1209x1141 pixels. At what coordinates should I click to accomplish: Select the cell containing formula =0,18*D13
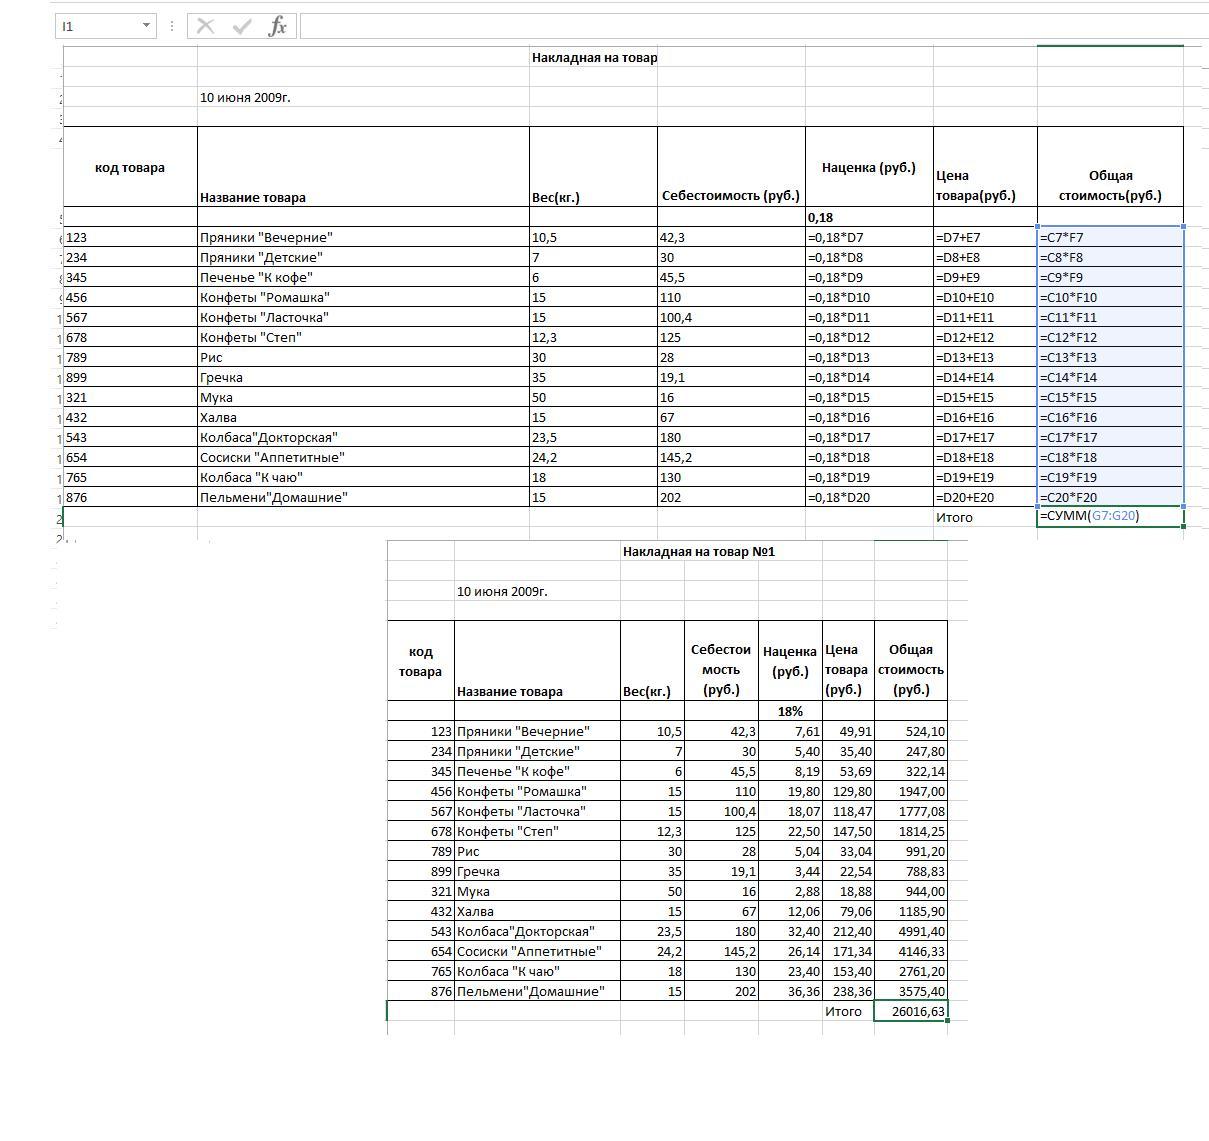pyautogui.click(x=868, y=357)
